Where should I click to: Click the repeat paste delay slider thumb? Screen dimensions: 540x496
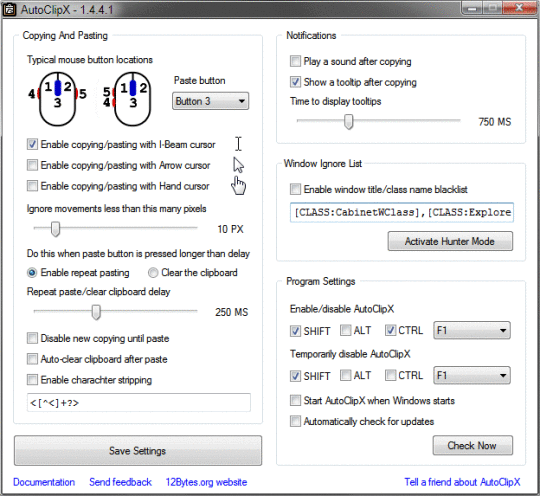[96, 312]
